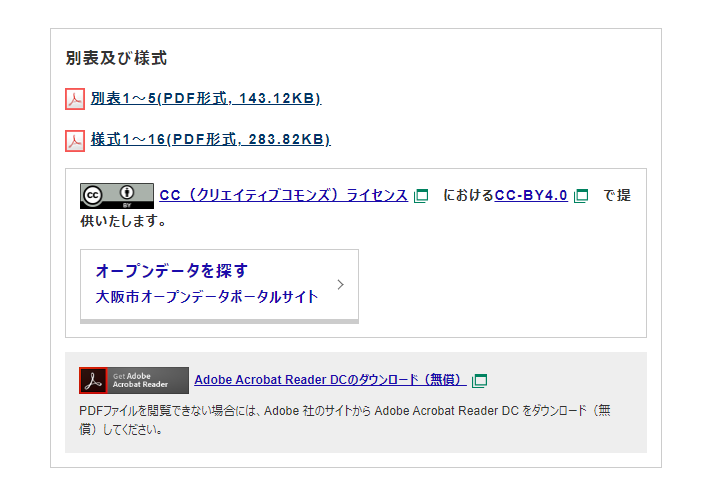Click Adobe Acrobat Reader DCのダウンロード link
722x486 pixels.
coord(328,380)
